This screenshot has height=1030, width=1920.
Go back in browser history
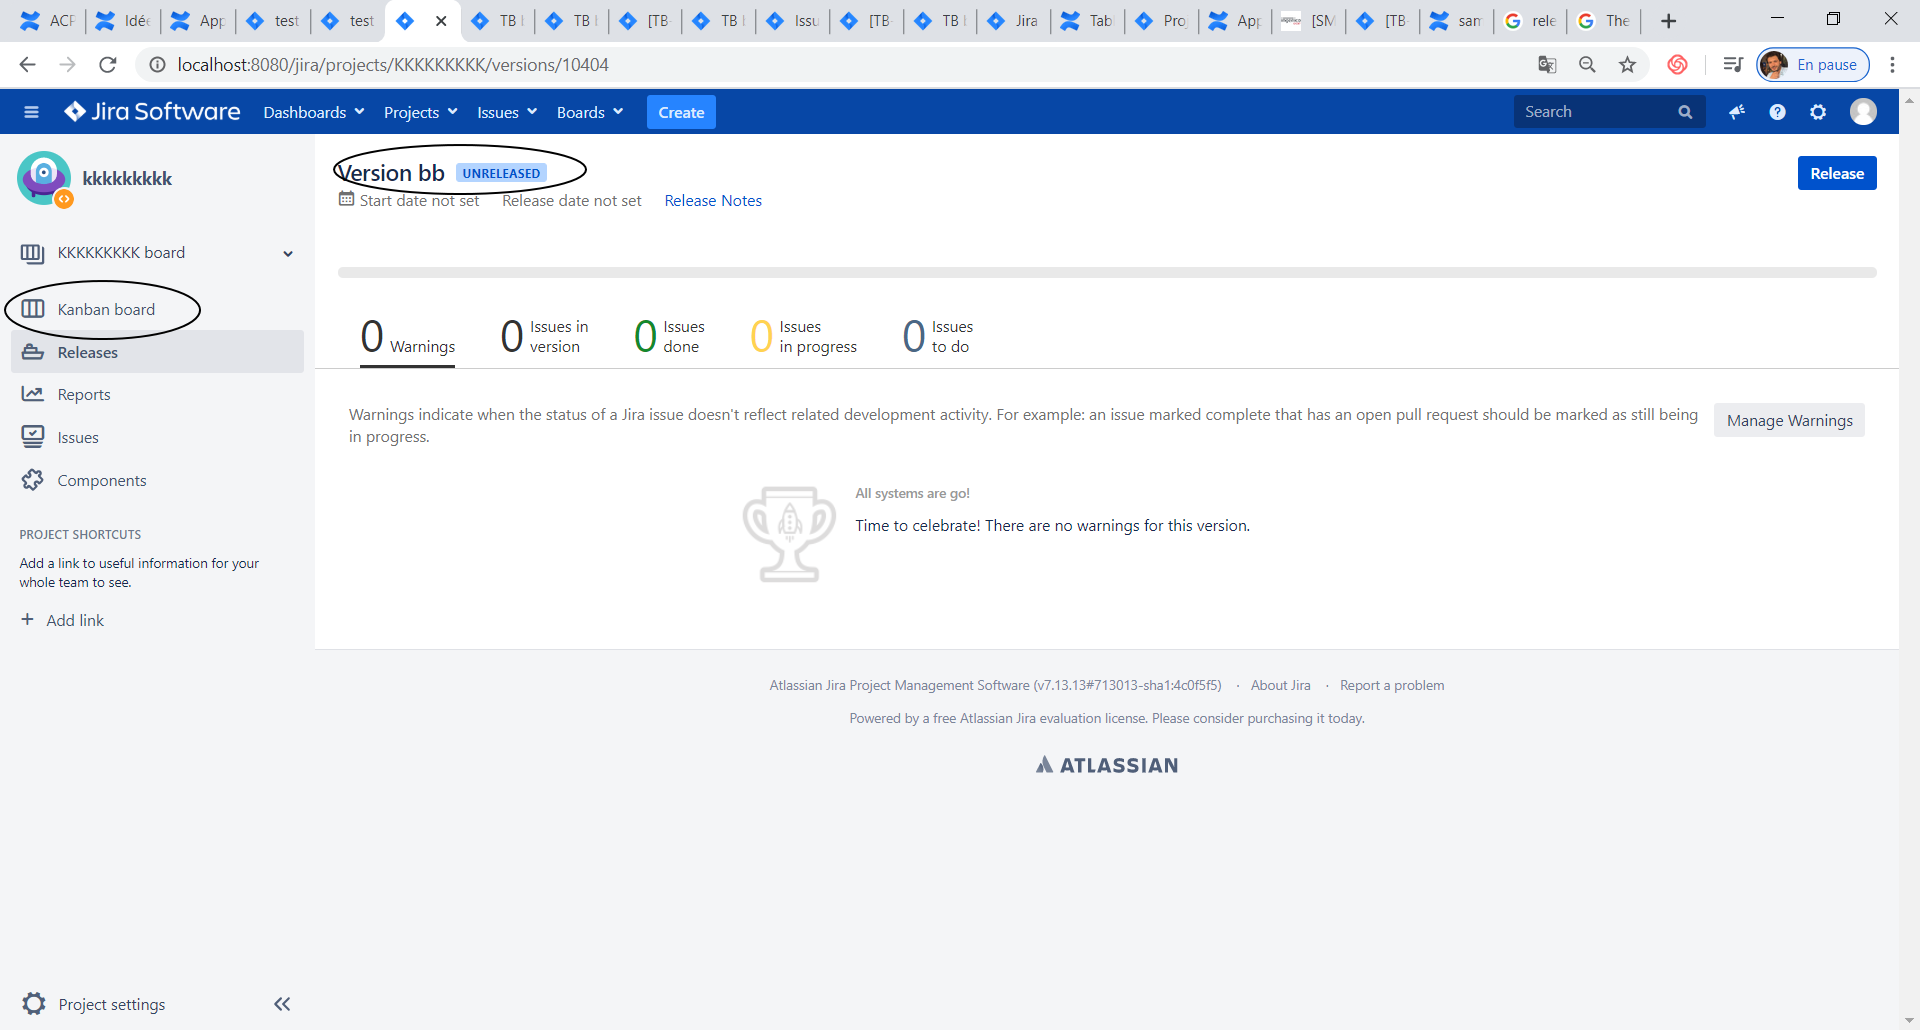[27, 65]
